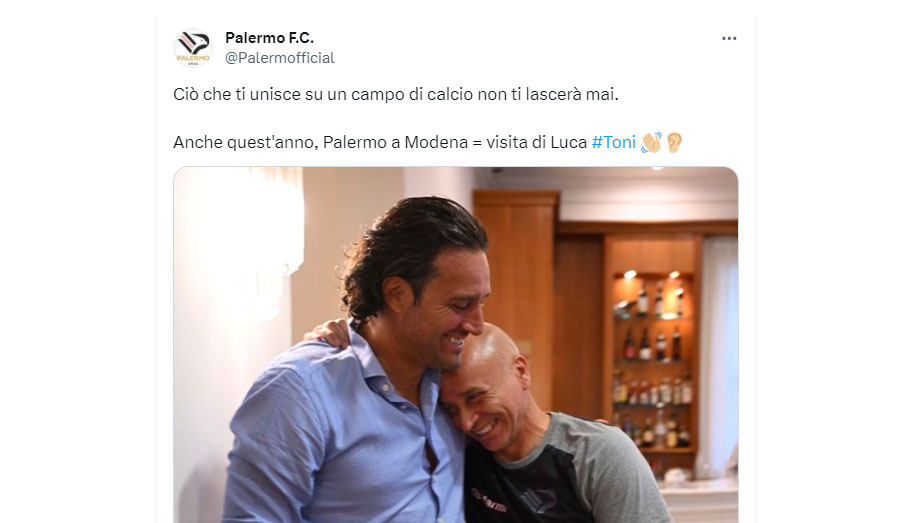Click the word "Luca" before the hashtag
Viewport: 922px width, 523px height.
click(x=569, y=142)
